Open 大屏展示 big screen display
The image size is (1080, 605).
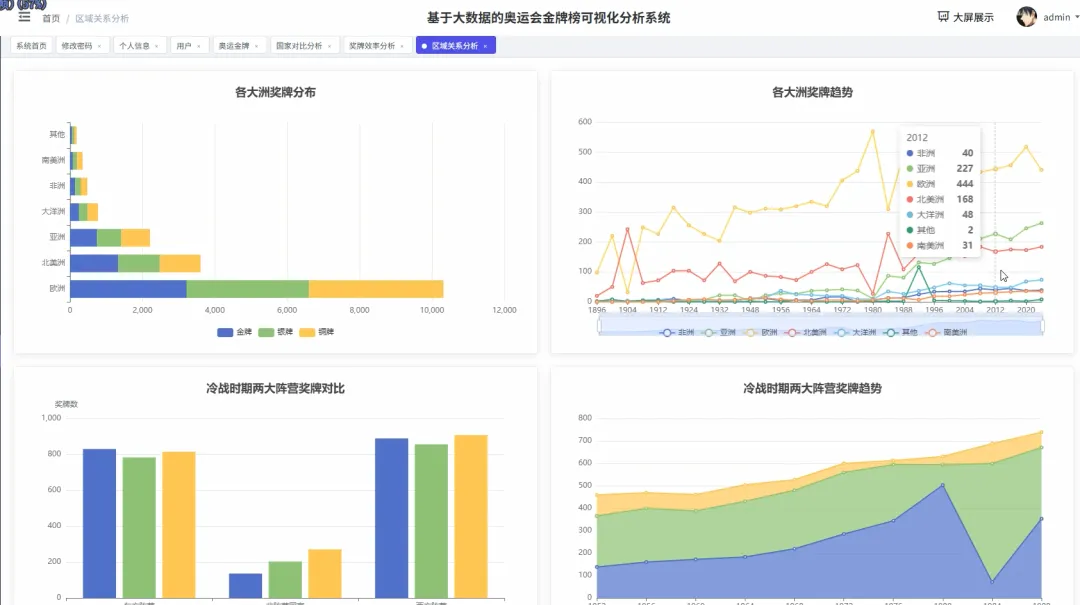[x=965, y=17]
